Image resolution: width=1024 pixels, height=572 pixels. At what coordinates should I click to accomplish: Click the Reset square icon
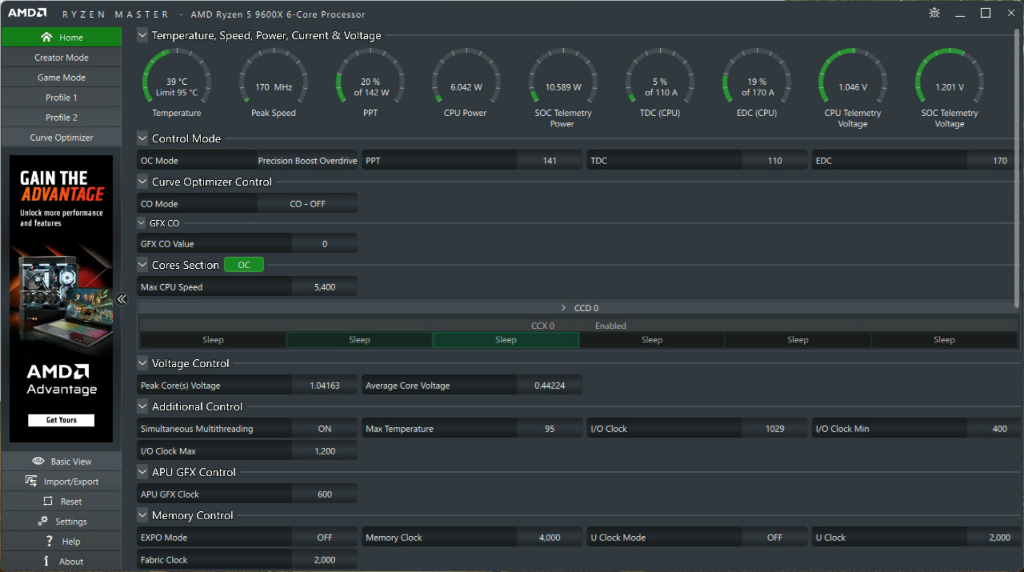[48, 501]
